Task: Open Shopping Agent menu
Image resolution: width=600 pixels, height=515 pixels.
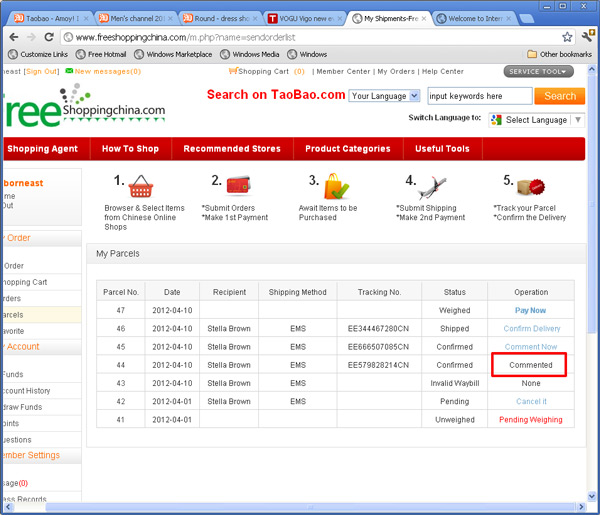Action: click(42, 149)
